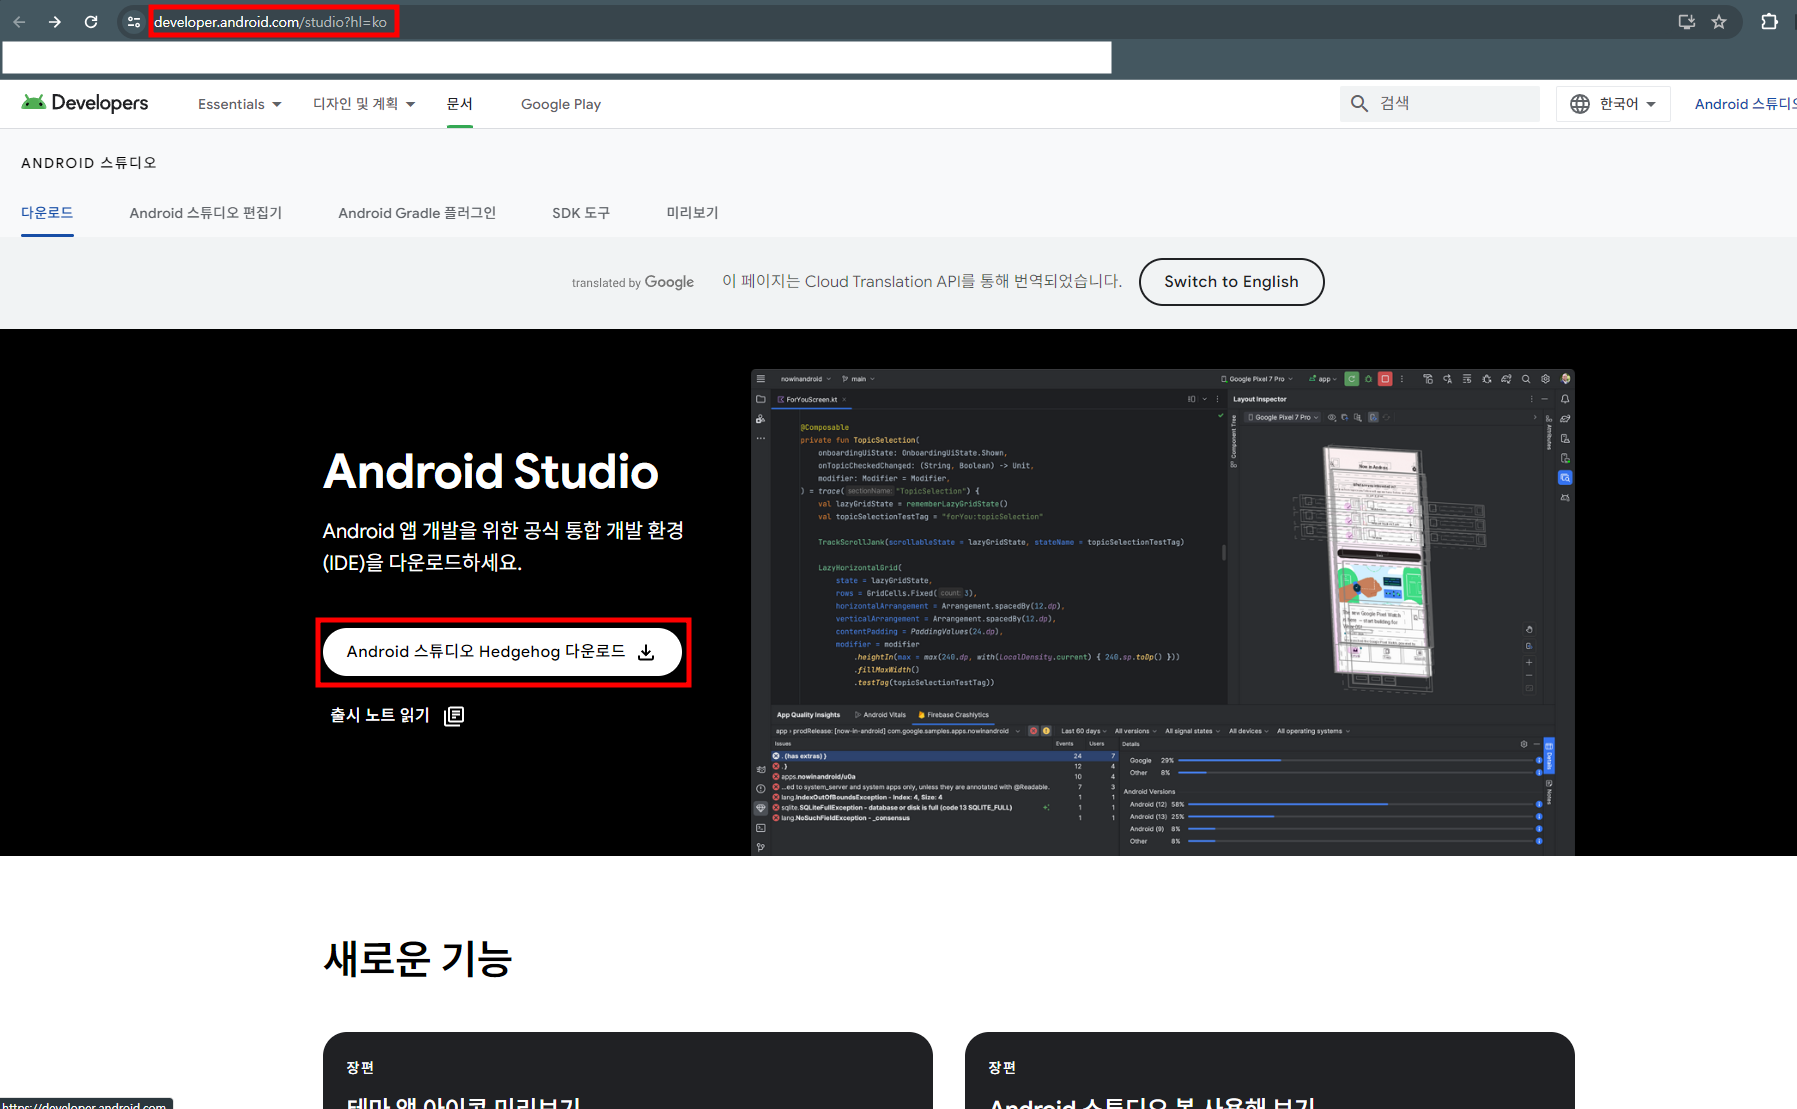This screenshot has width=1797, height=1109.
Task: Click the 테마 앱 아이콘 미리보기 card
Action: [628, 1070]
